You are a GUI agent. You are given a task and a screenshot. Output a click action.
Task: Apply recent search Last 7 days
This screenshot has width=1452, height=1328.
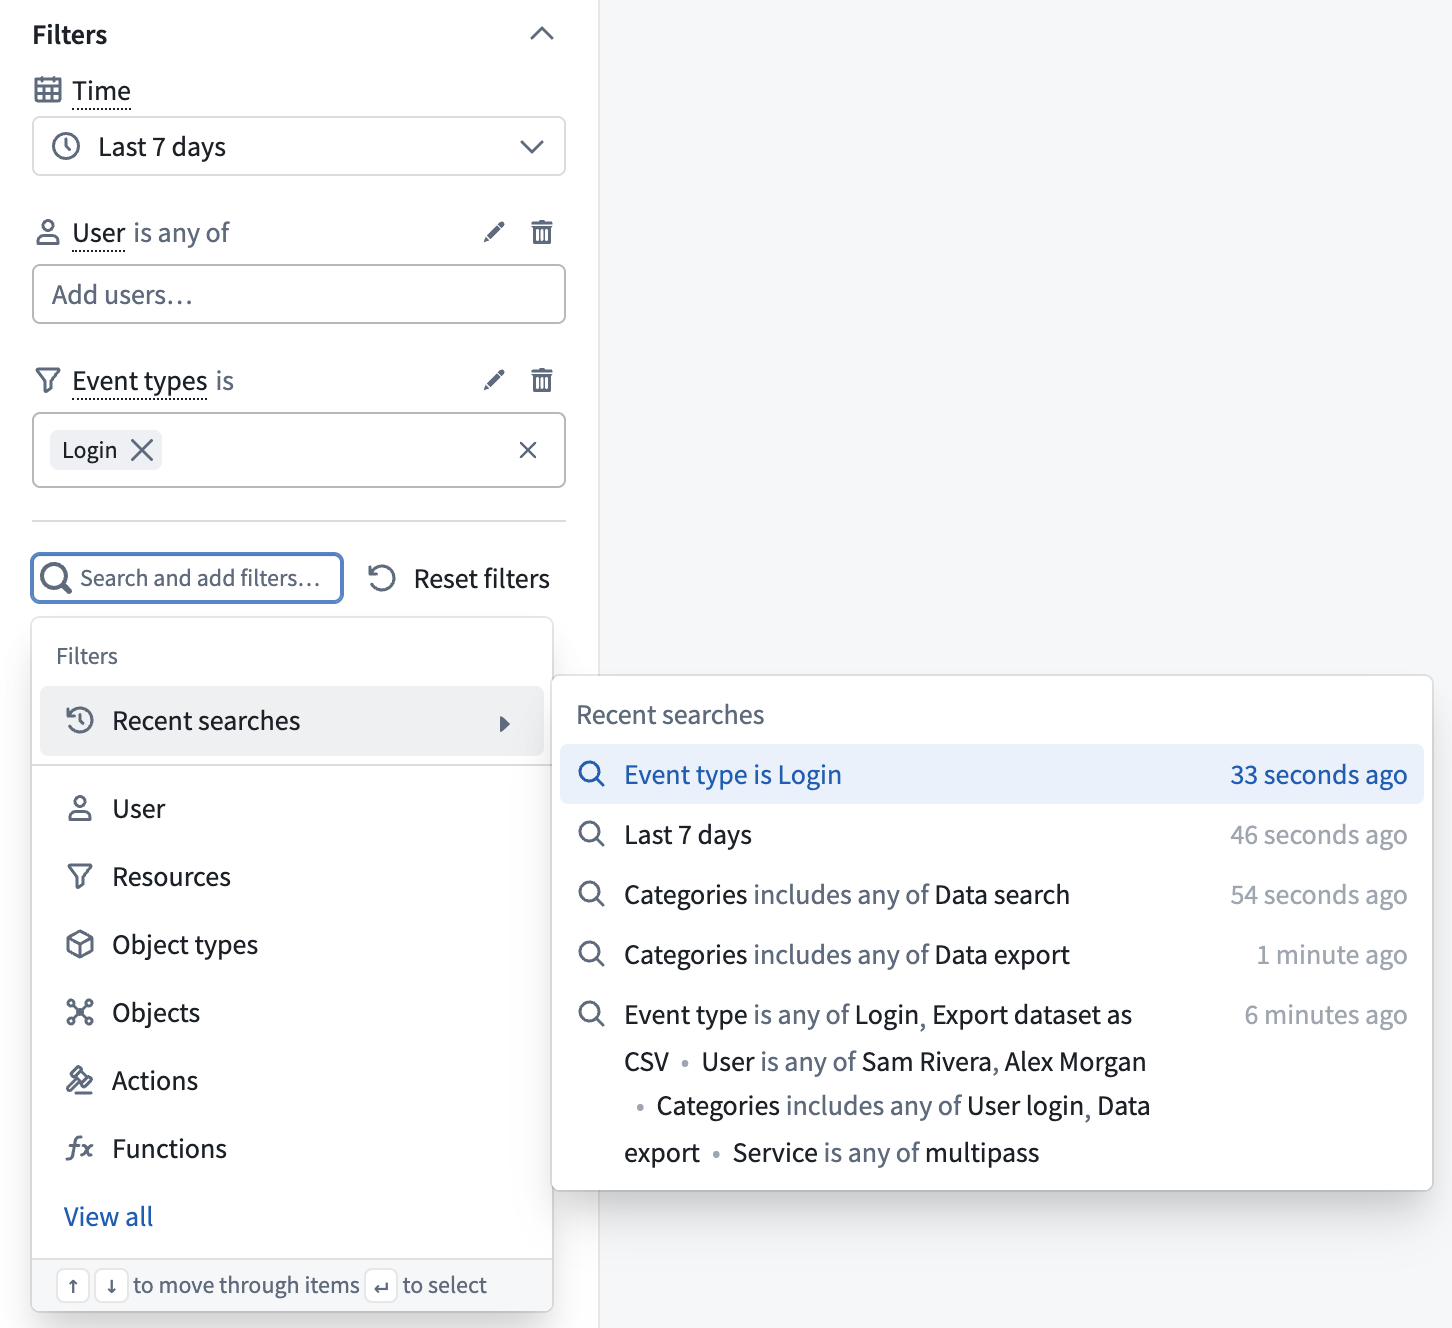(992, 834)
